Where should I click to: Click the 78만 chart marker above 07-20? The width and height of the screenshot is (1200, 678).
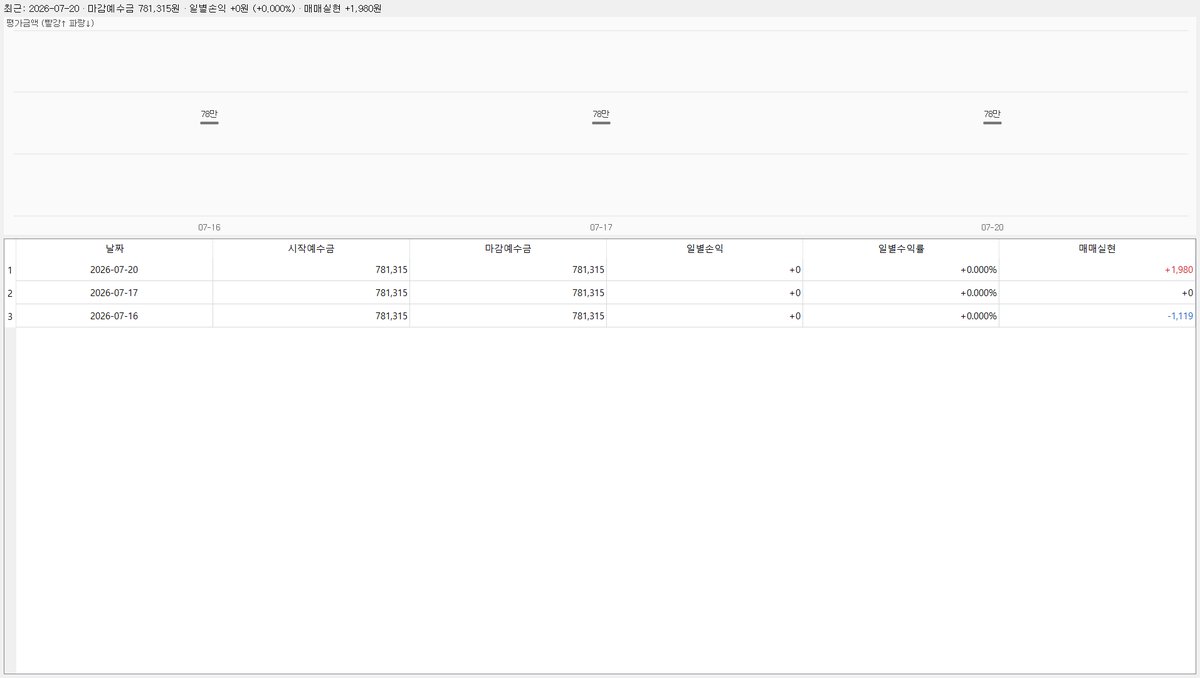pos(992,115)
